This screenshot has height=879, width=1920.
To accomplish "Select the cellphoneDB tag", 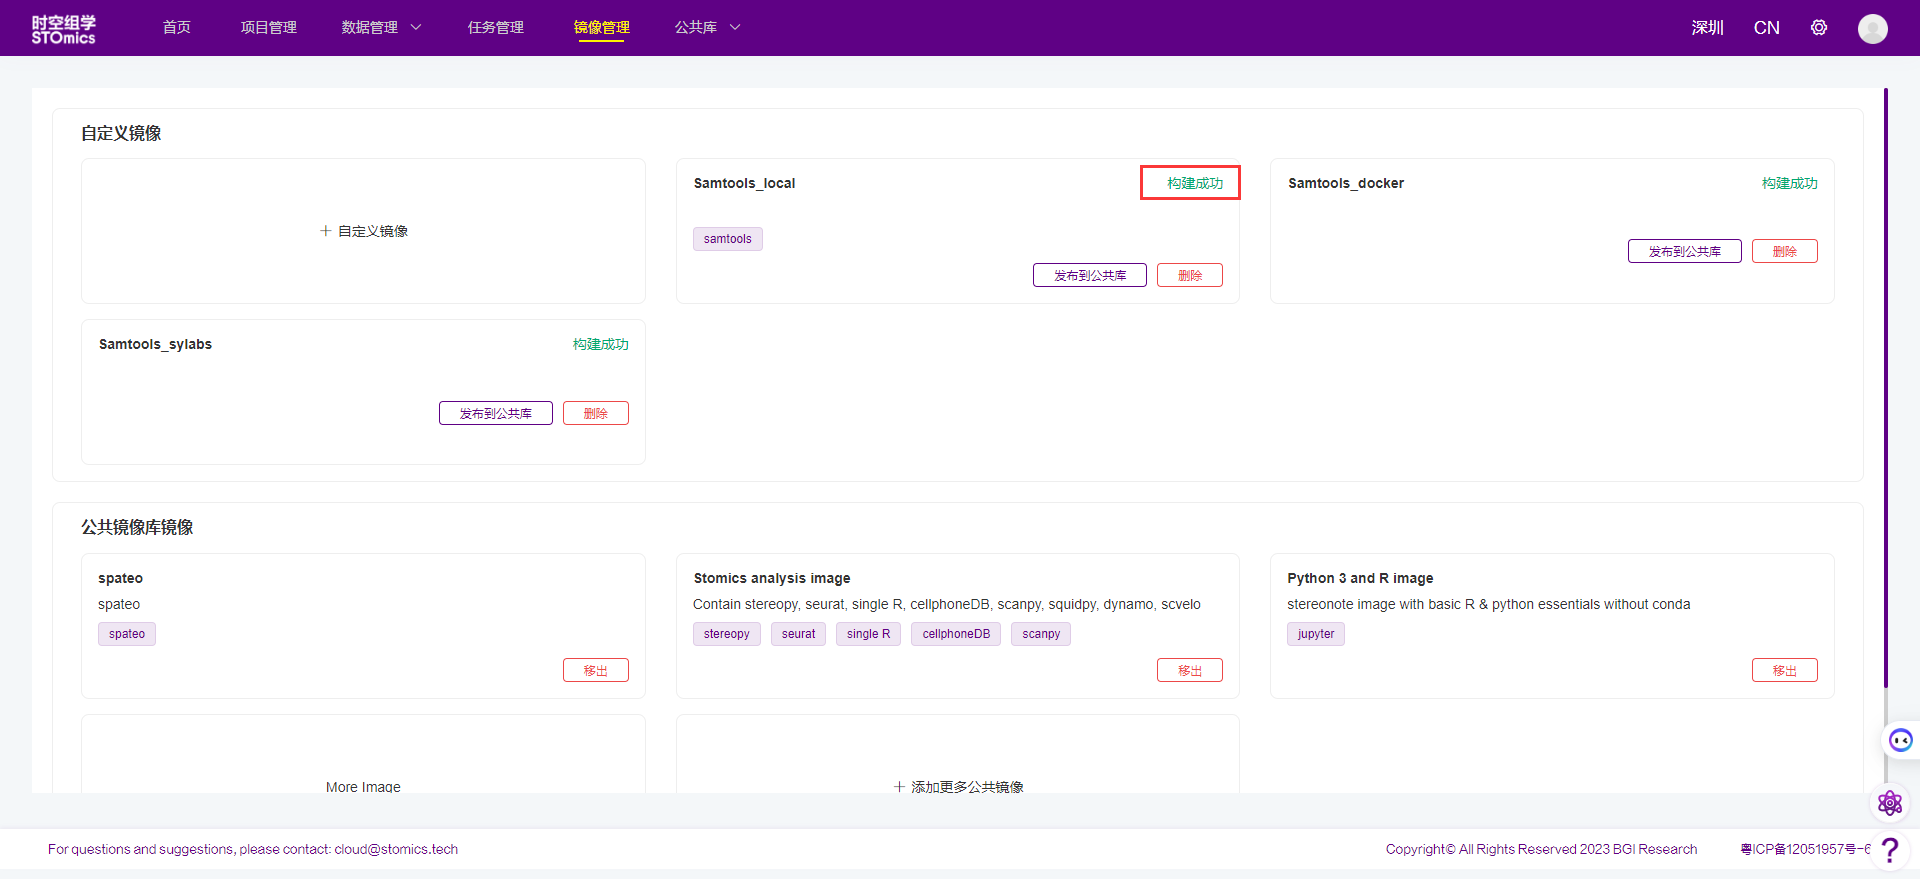I will click(x=955, y=634).
